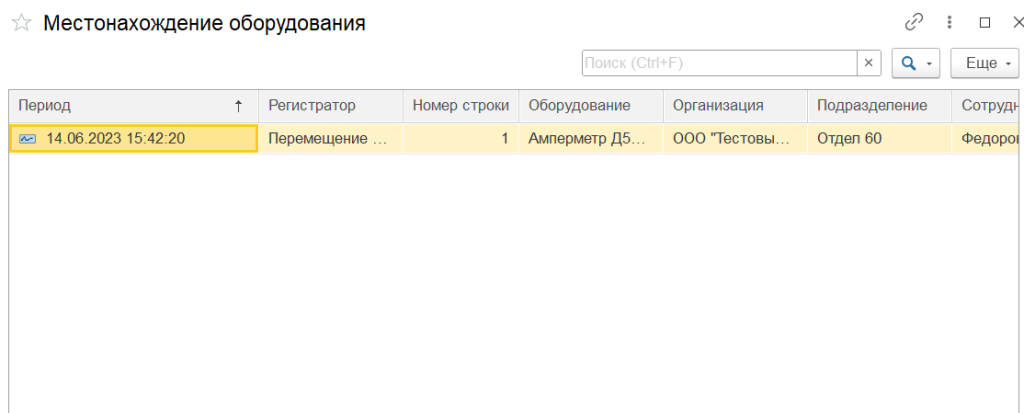Select cell 14.06.2023 15:42:20
This screenshot has width=1024, height=413.
tap(133, 139)
